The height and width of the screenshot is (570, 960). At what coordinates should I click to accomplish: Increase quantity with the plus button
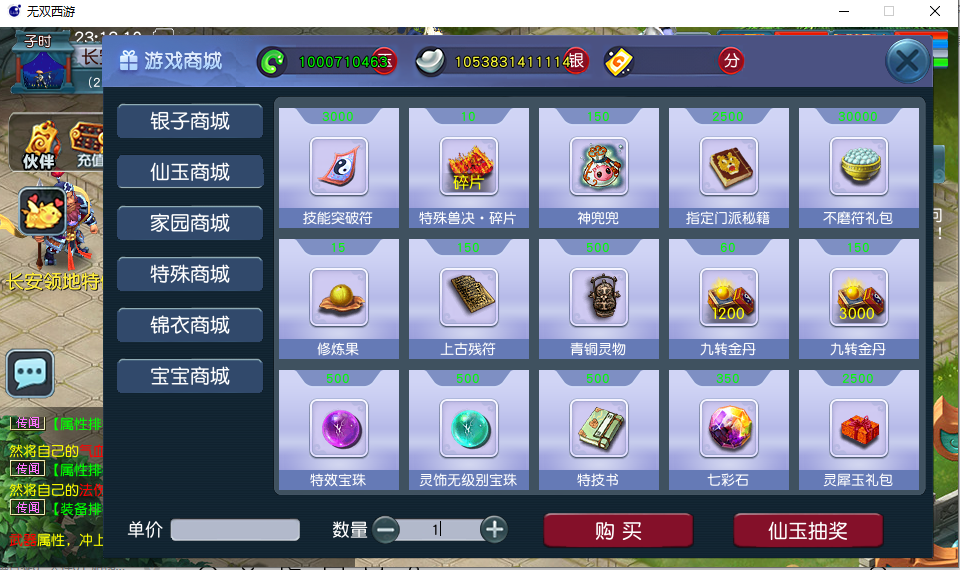pos(494,529)
